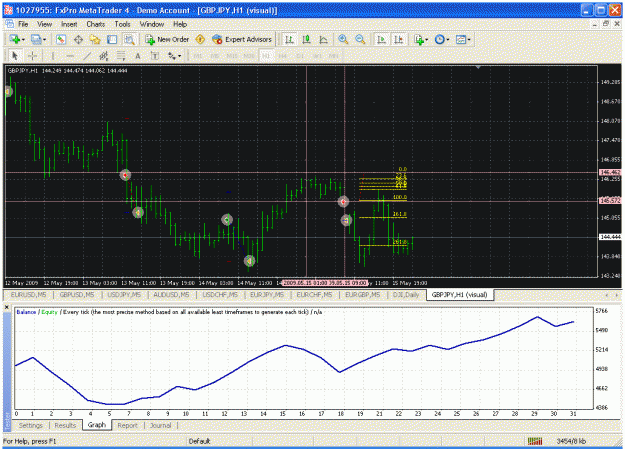Select the Trendline drawing tool
Image resolution: width=625 pixels, height=449 pixels.
tap(87, 56)
